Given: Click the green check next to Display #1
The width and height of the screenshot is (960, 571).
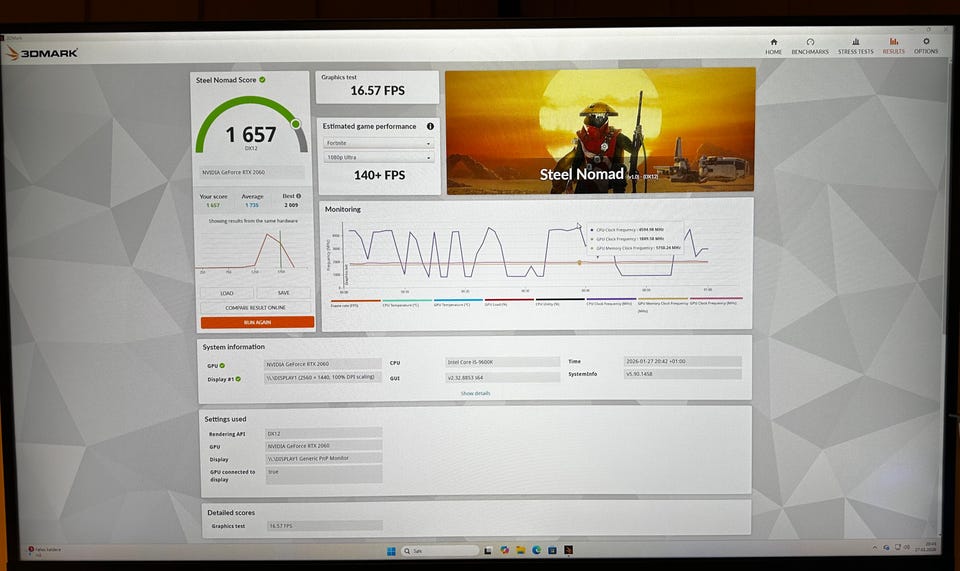Looking at the screenshot, I should pyautogui.click(x=238, y=379).
